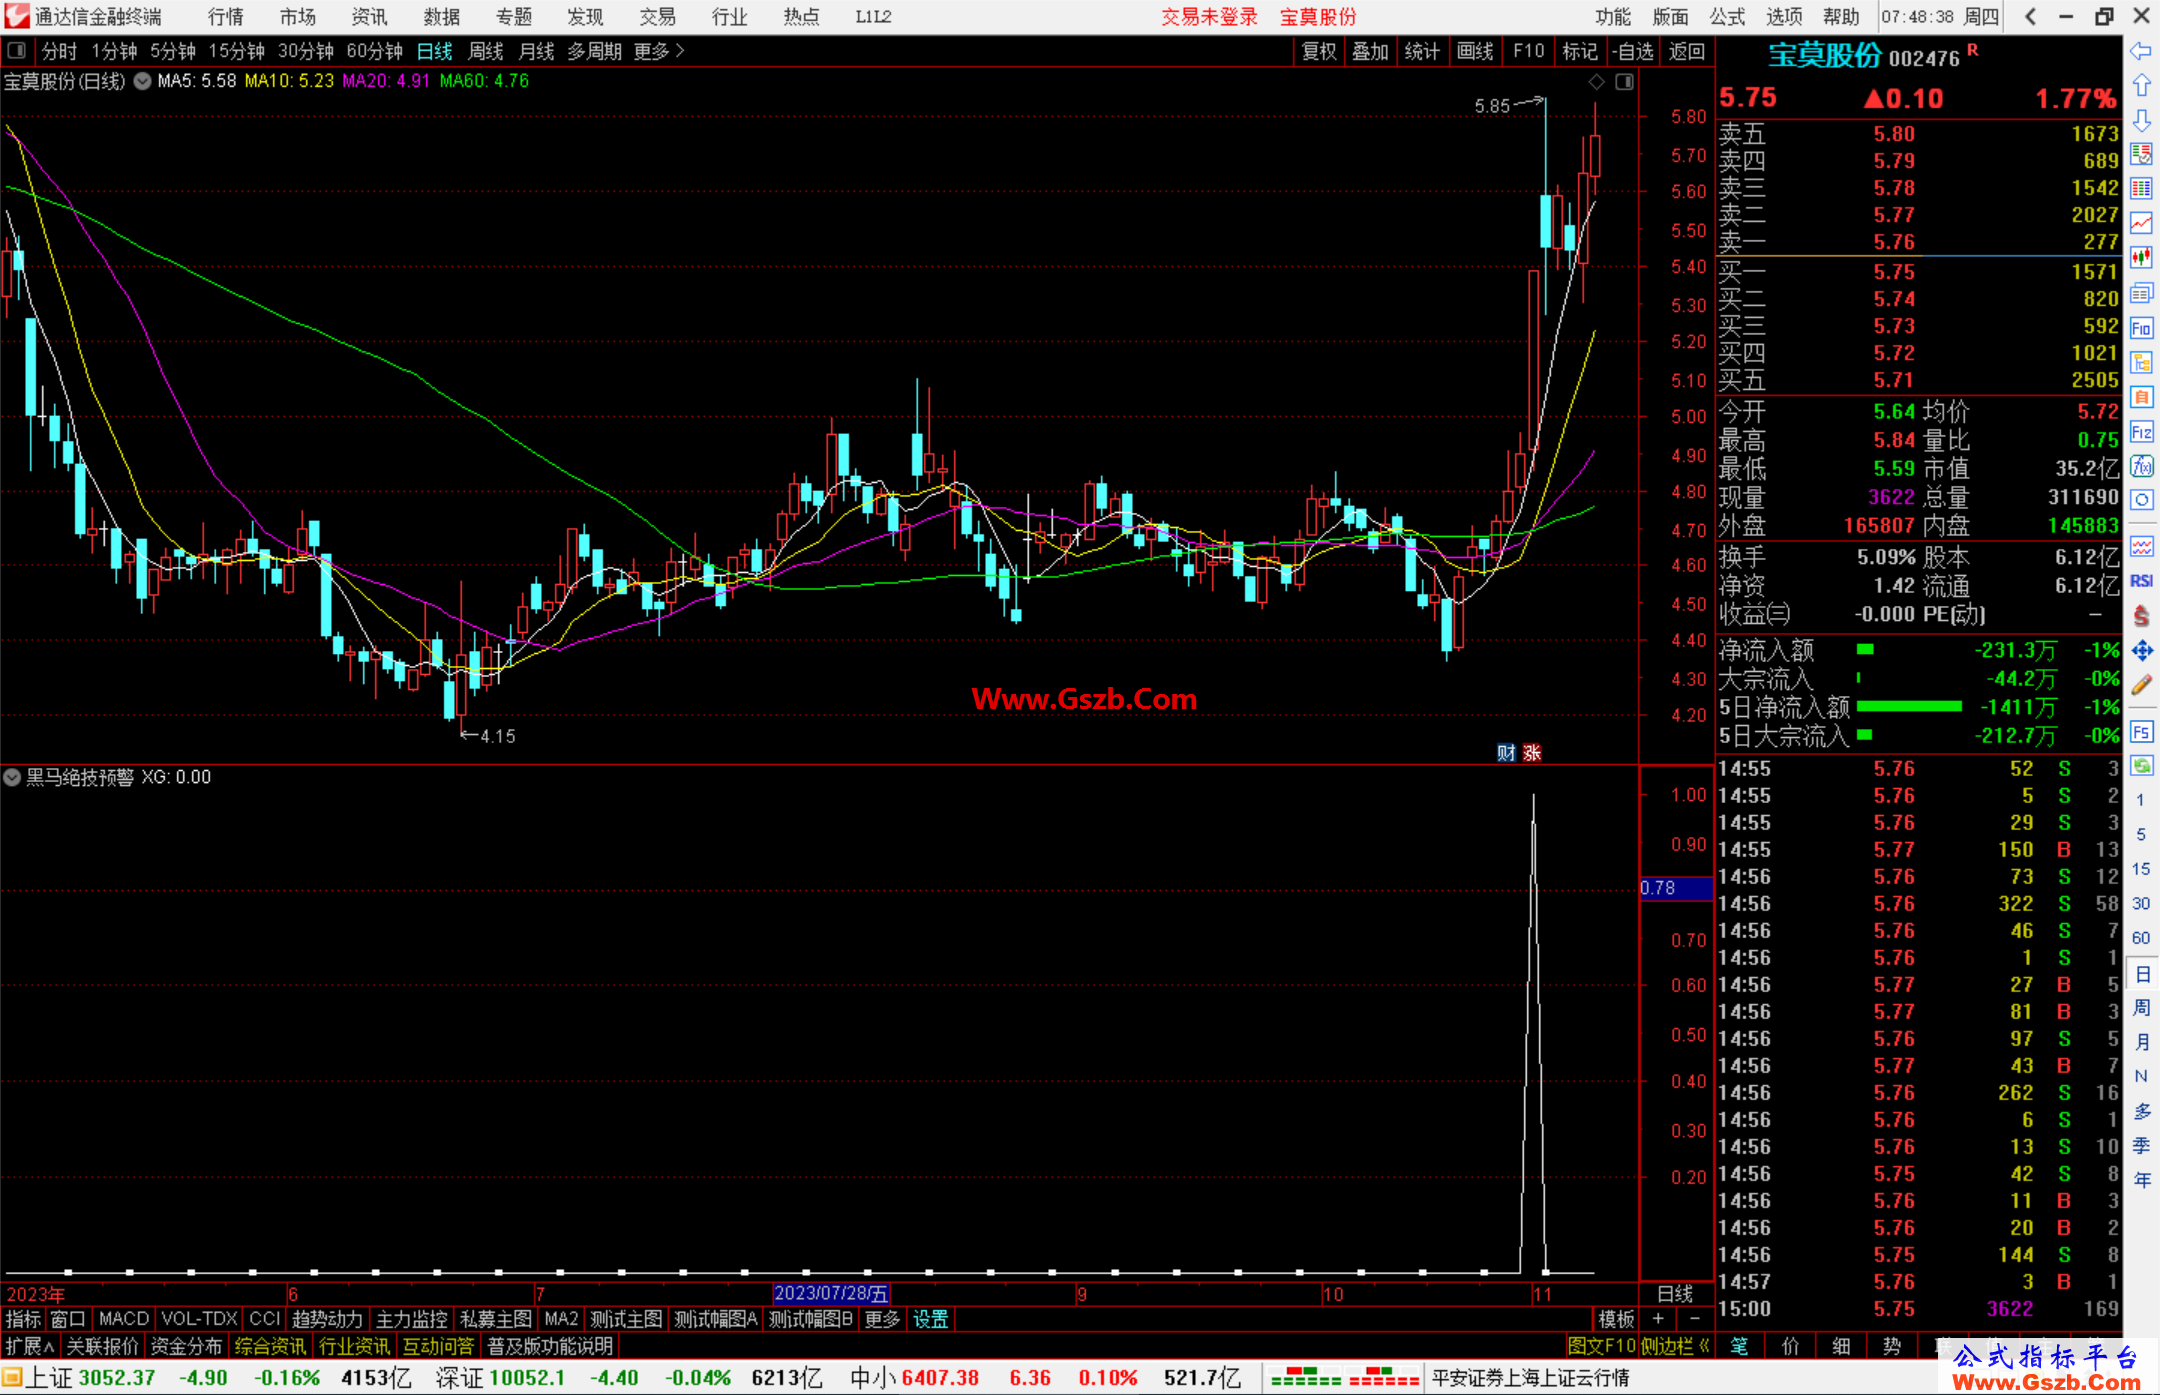Click the 设置 settings link in indicator bar
Image resolution: width=2160 pixels, height=1395 pixels.
tap(931, 1319)
